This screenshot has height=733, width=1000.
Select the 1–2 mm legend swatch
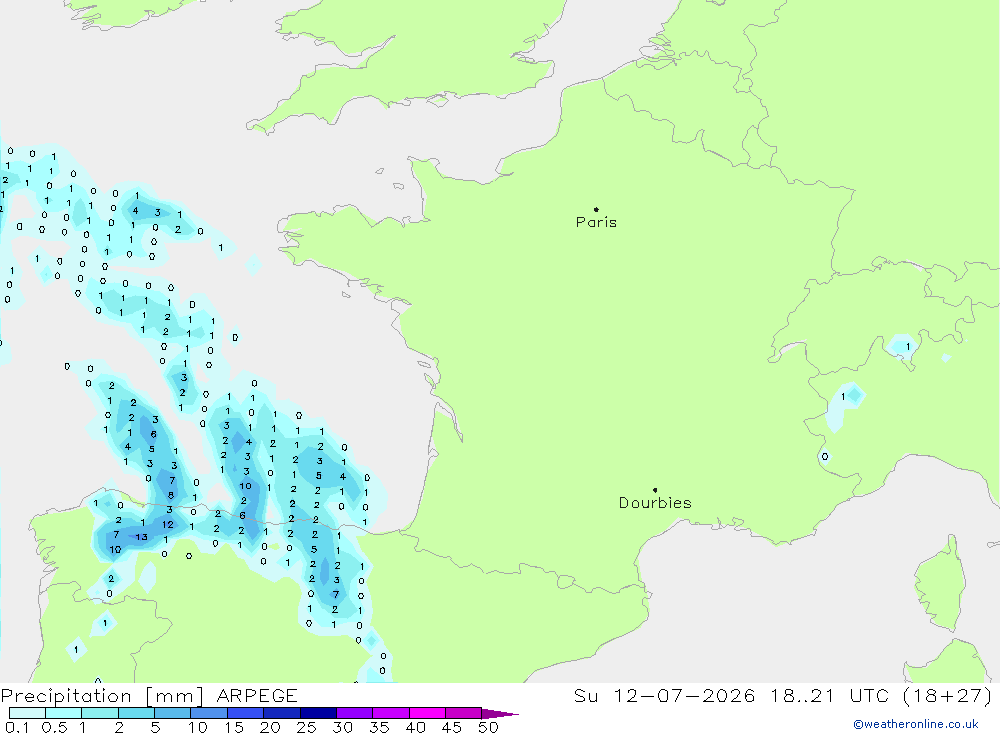[x=99, y=713]
